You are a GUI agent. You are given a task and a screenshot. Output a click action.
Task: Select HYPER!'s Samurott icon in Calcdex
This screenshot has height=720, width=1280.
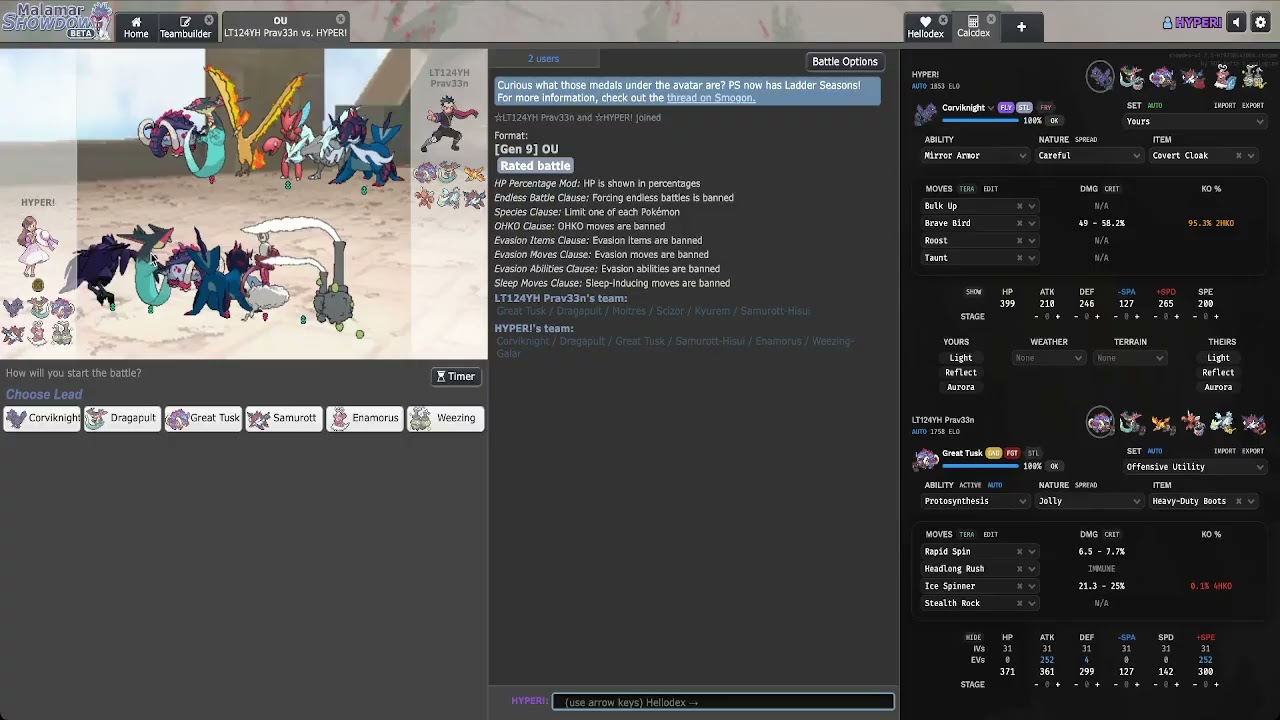click(x=1193, y=77)
